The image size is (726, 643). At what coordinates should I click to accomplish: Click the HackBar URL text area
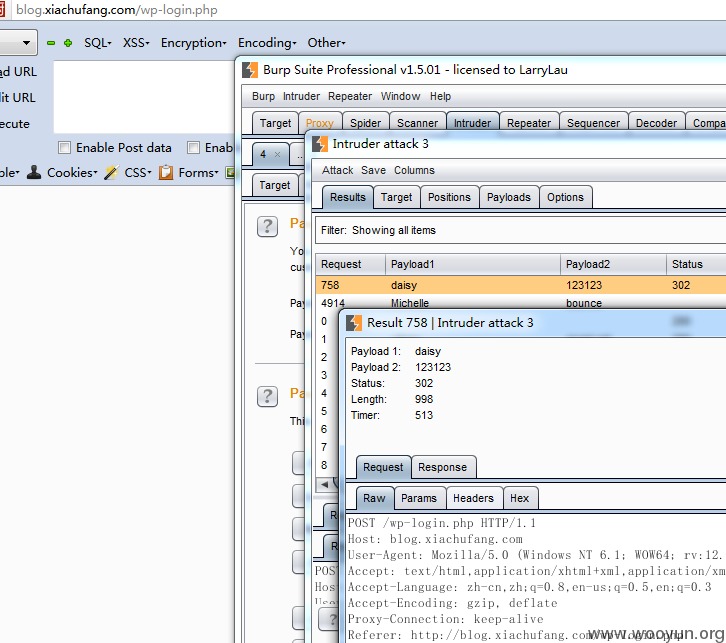[x=144, y=97]
